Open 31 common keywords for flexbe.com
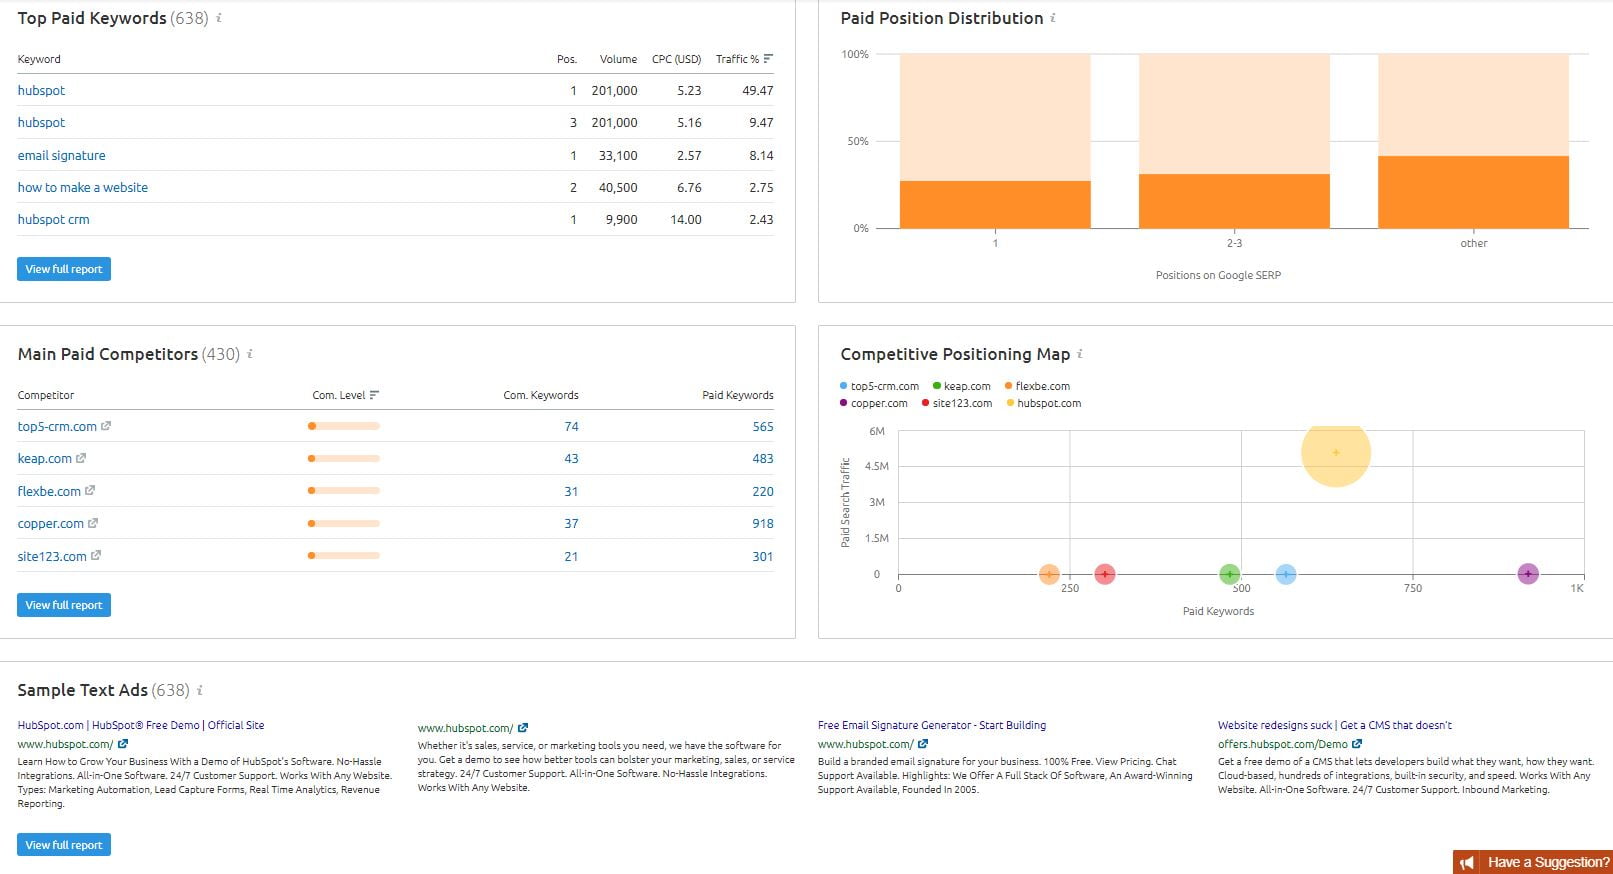This screenshot has height=874, width=1613. pos(571,491)
